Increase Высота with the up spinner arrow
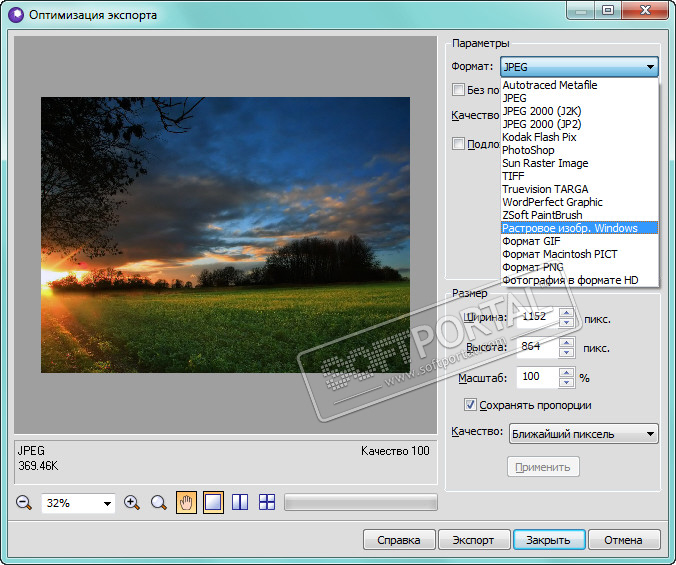Viewport: 676px width, 565px height. 566,342
